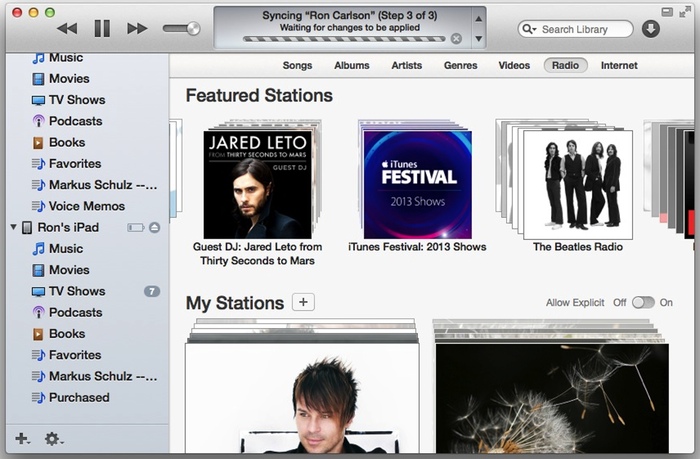This screenshot has height=459, width=700.
Task: Open library Markus Schulz playlist
Action: click(x=94, y=185)
